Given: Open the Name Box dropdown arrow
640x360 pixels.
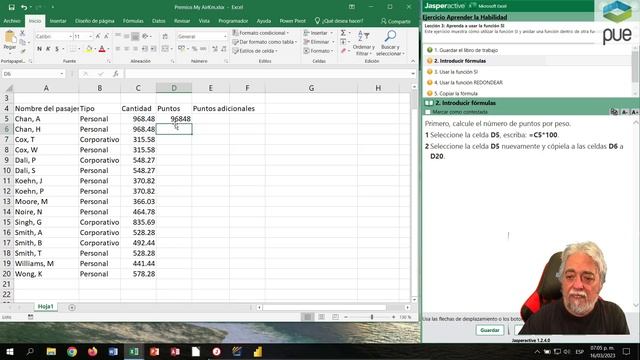Looking at the screenshot, I should point(62,74).
